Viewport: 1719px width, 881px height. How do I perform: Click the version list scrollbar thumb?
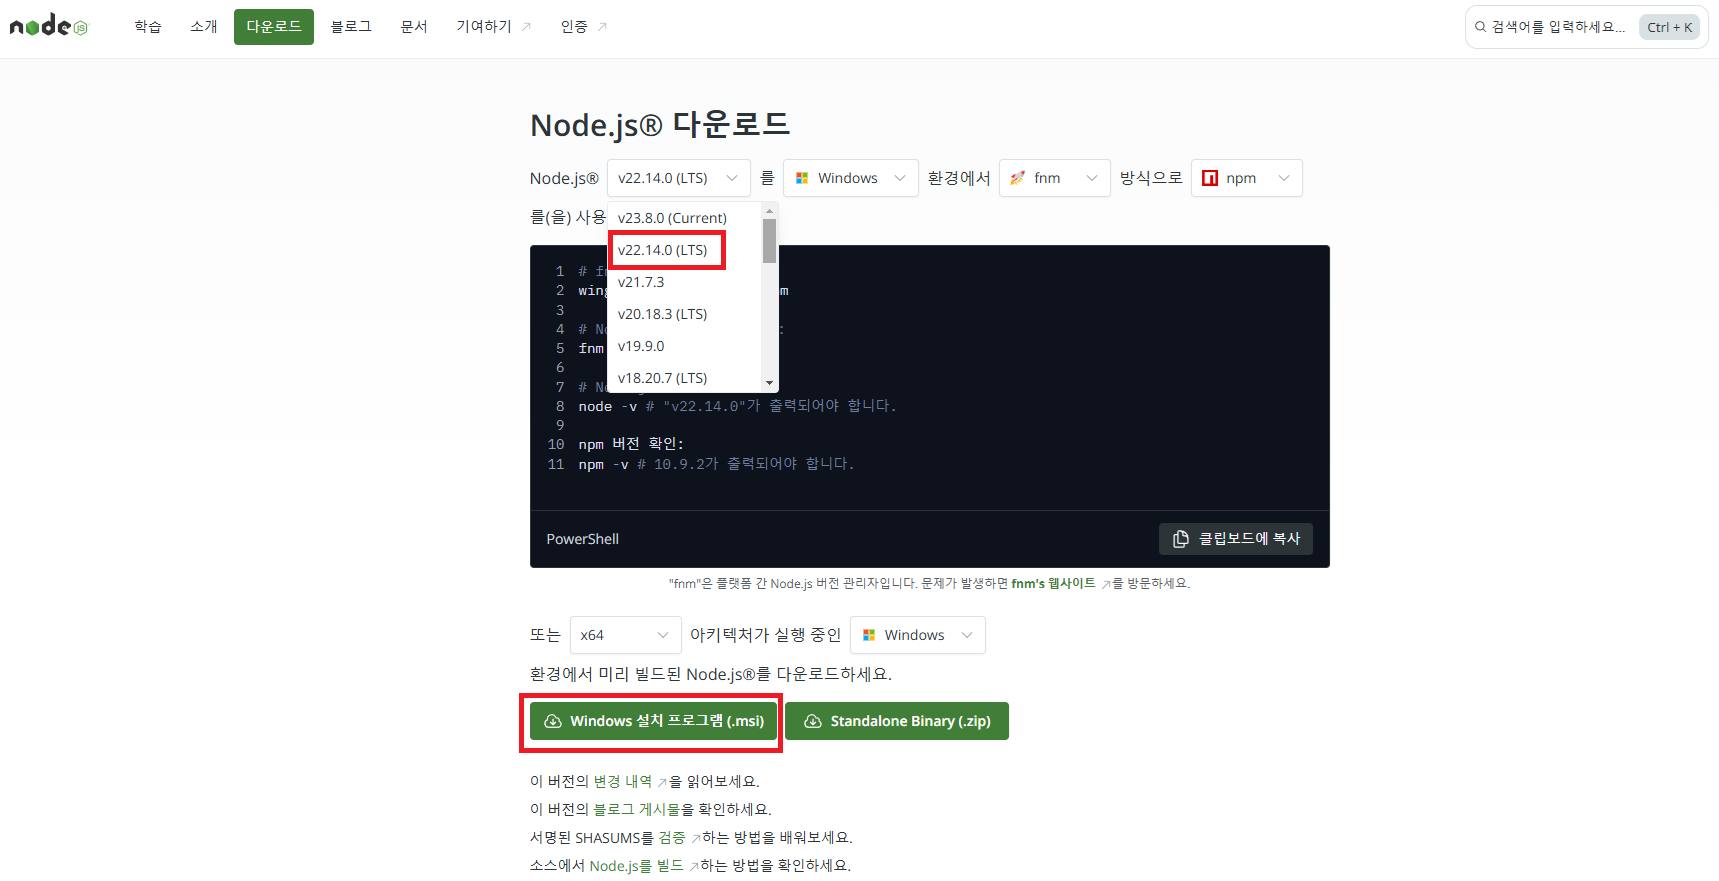click(769, 241)
